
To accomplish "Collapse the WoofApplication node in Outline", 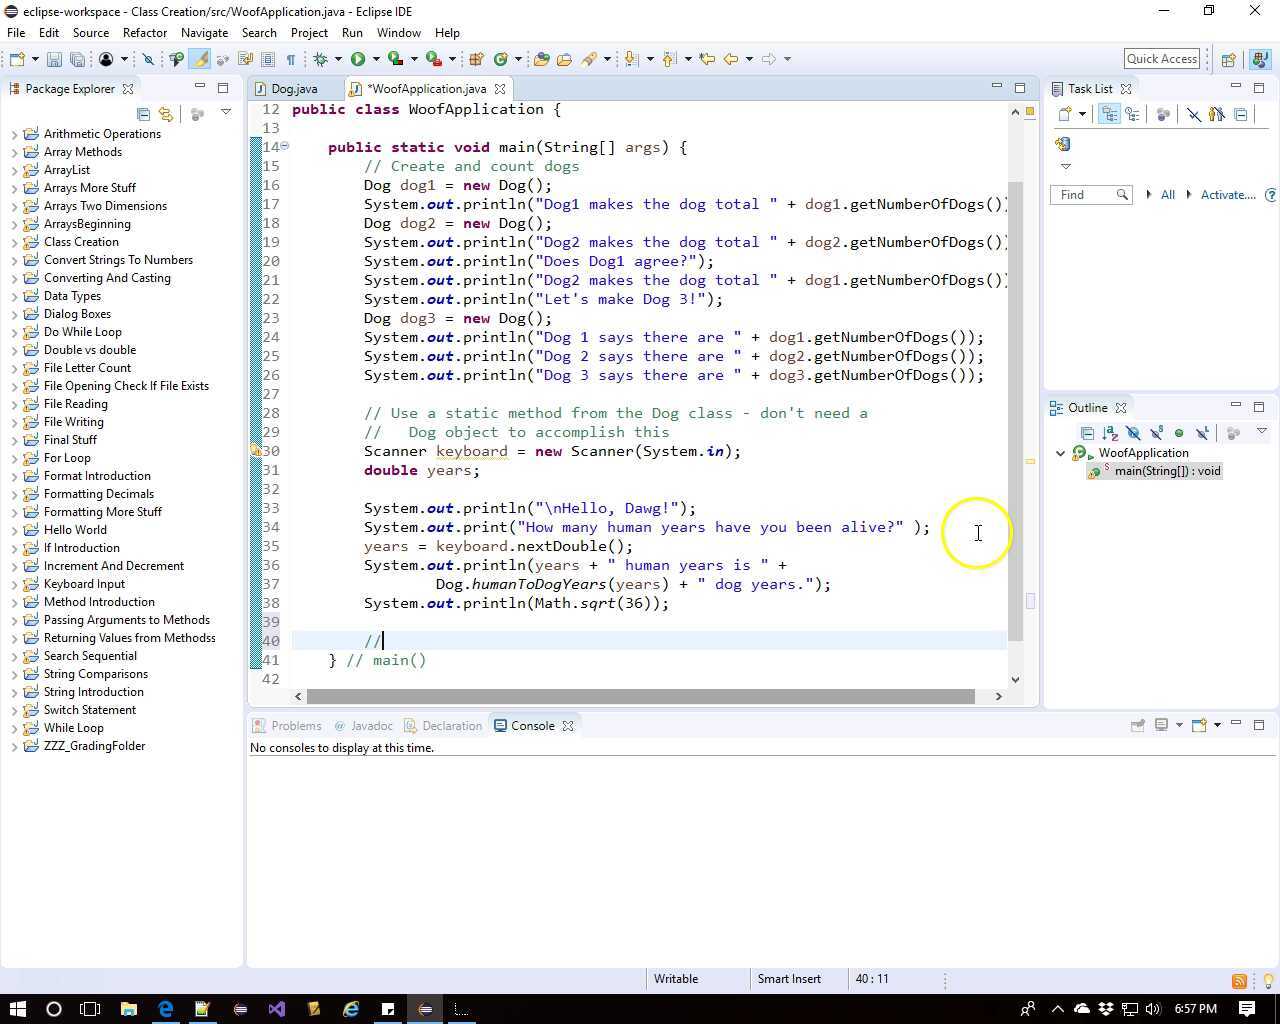I will (1061, 453).
